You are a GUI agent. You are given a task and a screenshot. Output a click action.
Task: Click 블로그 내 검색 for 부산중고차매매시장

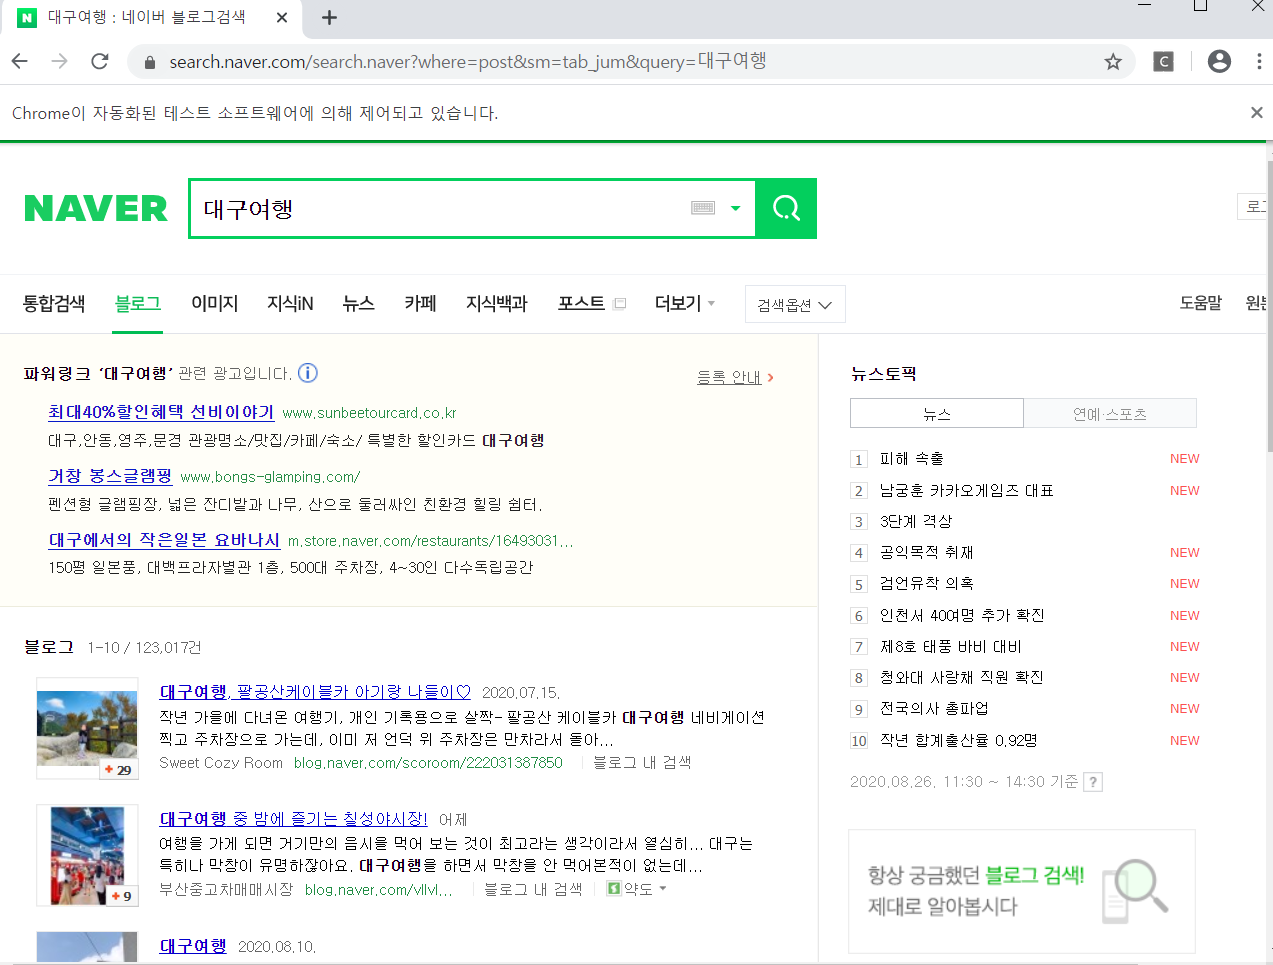click(533, 889)
